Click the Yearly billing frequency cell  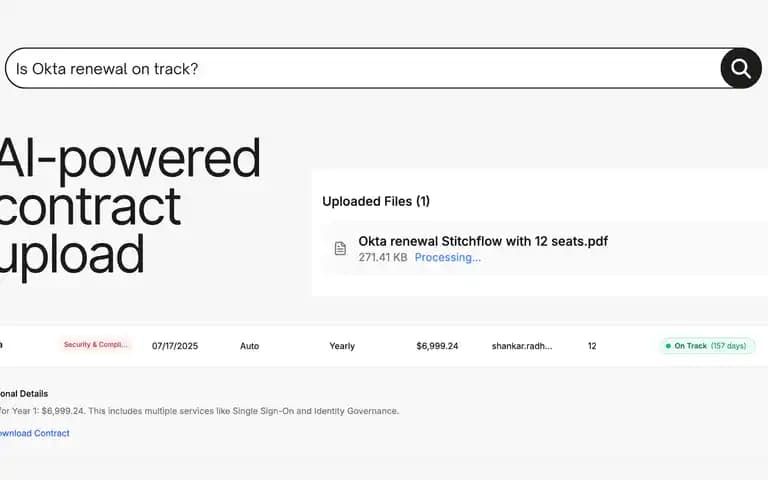342,346
